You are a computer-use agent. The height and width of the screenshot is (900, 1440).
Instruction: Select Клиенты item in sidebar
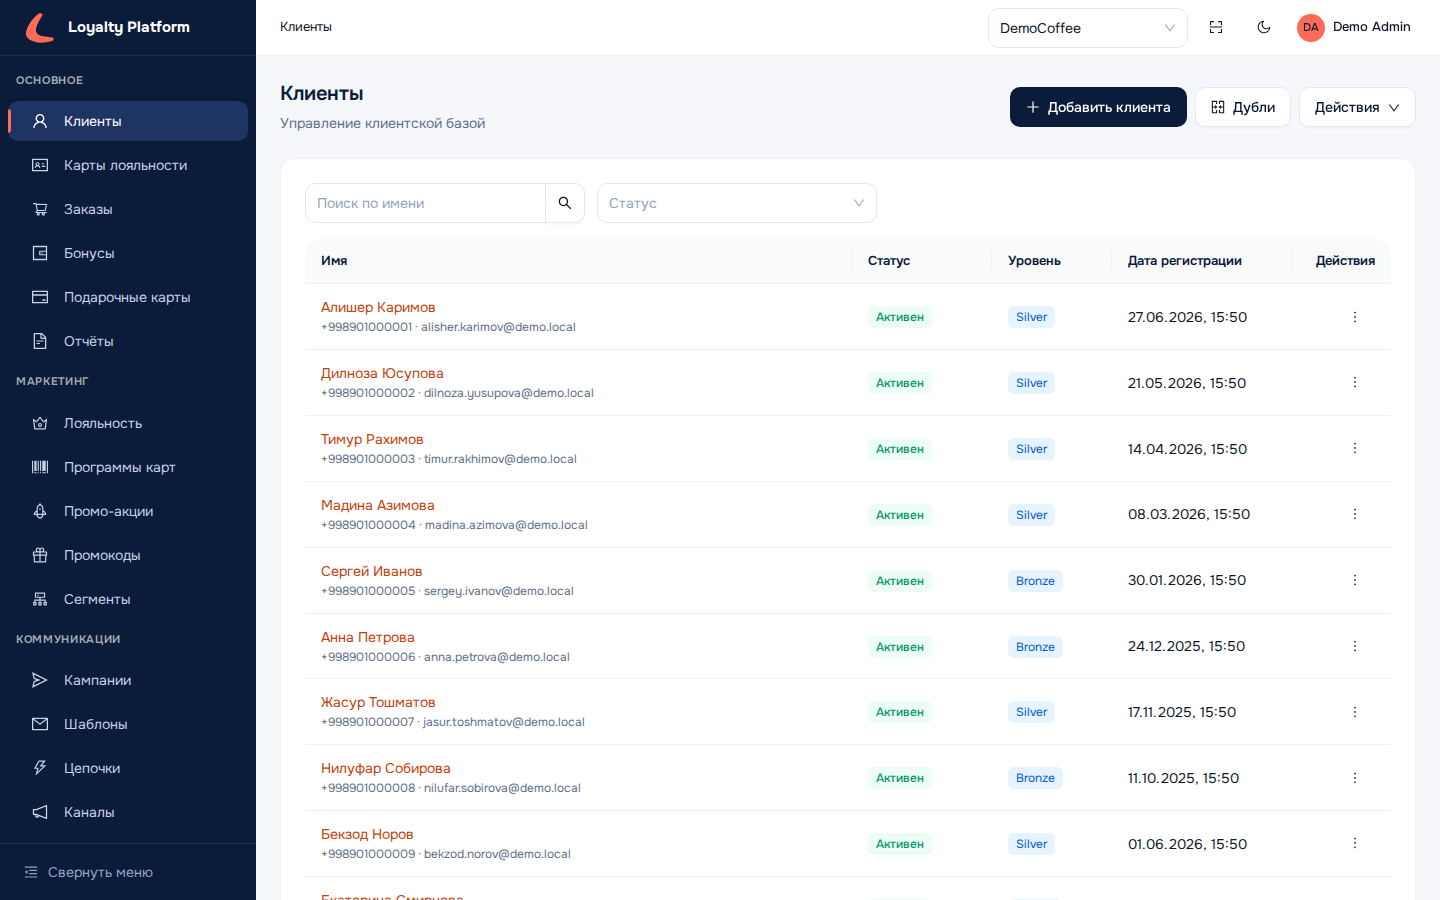point(128,121)
